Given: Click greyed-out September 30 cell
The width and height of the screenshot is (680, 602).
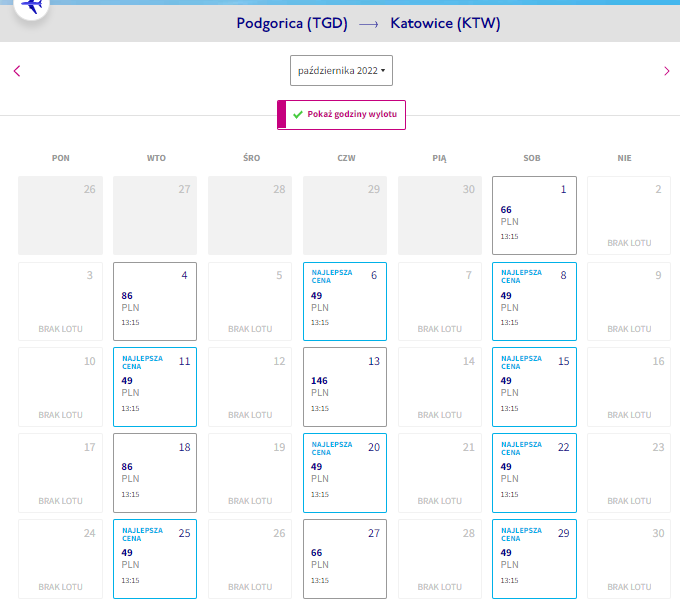Looking at the screenshot, I should coord(440,215).
